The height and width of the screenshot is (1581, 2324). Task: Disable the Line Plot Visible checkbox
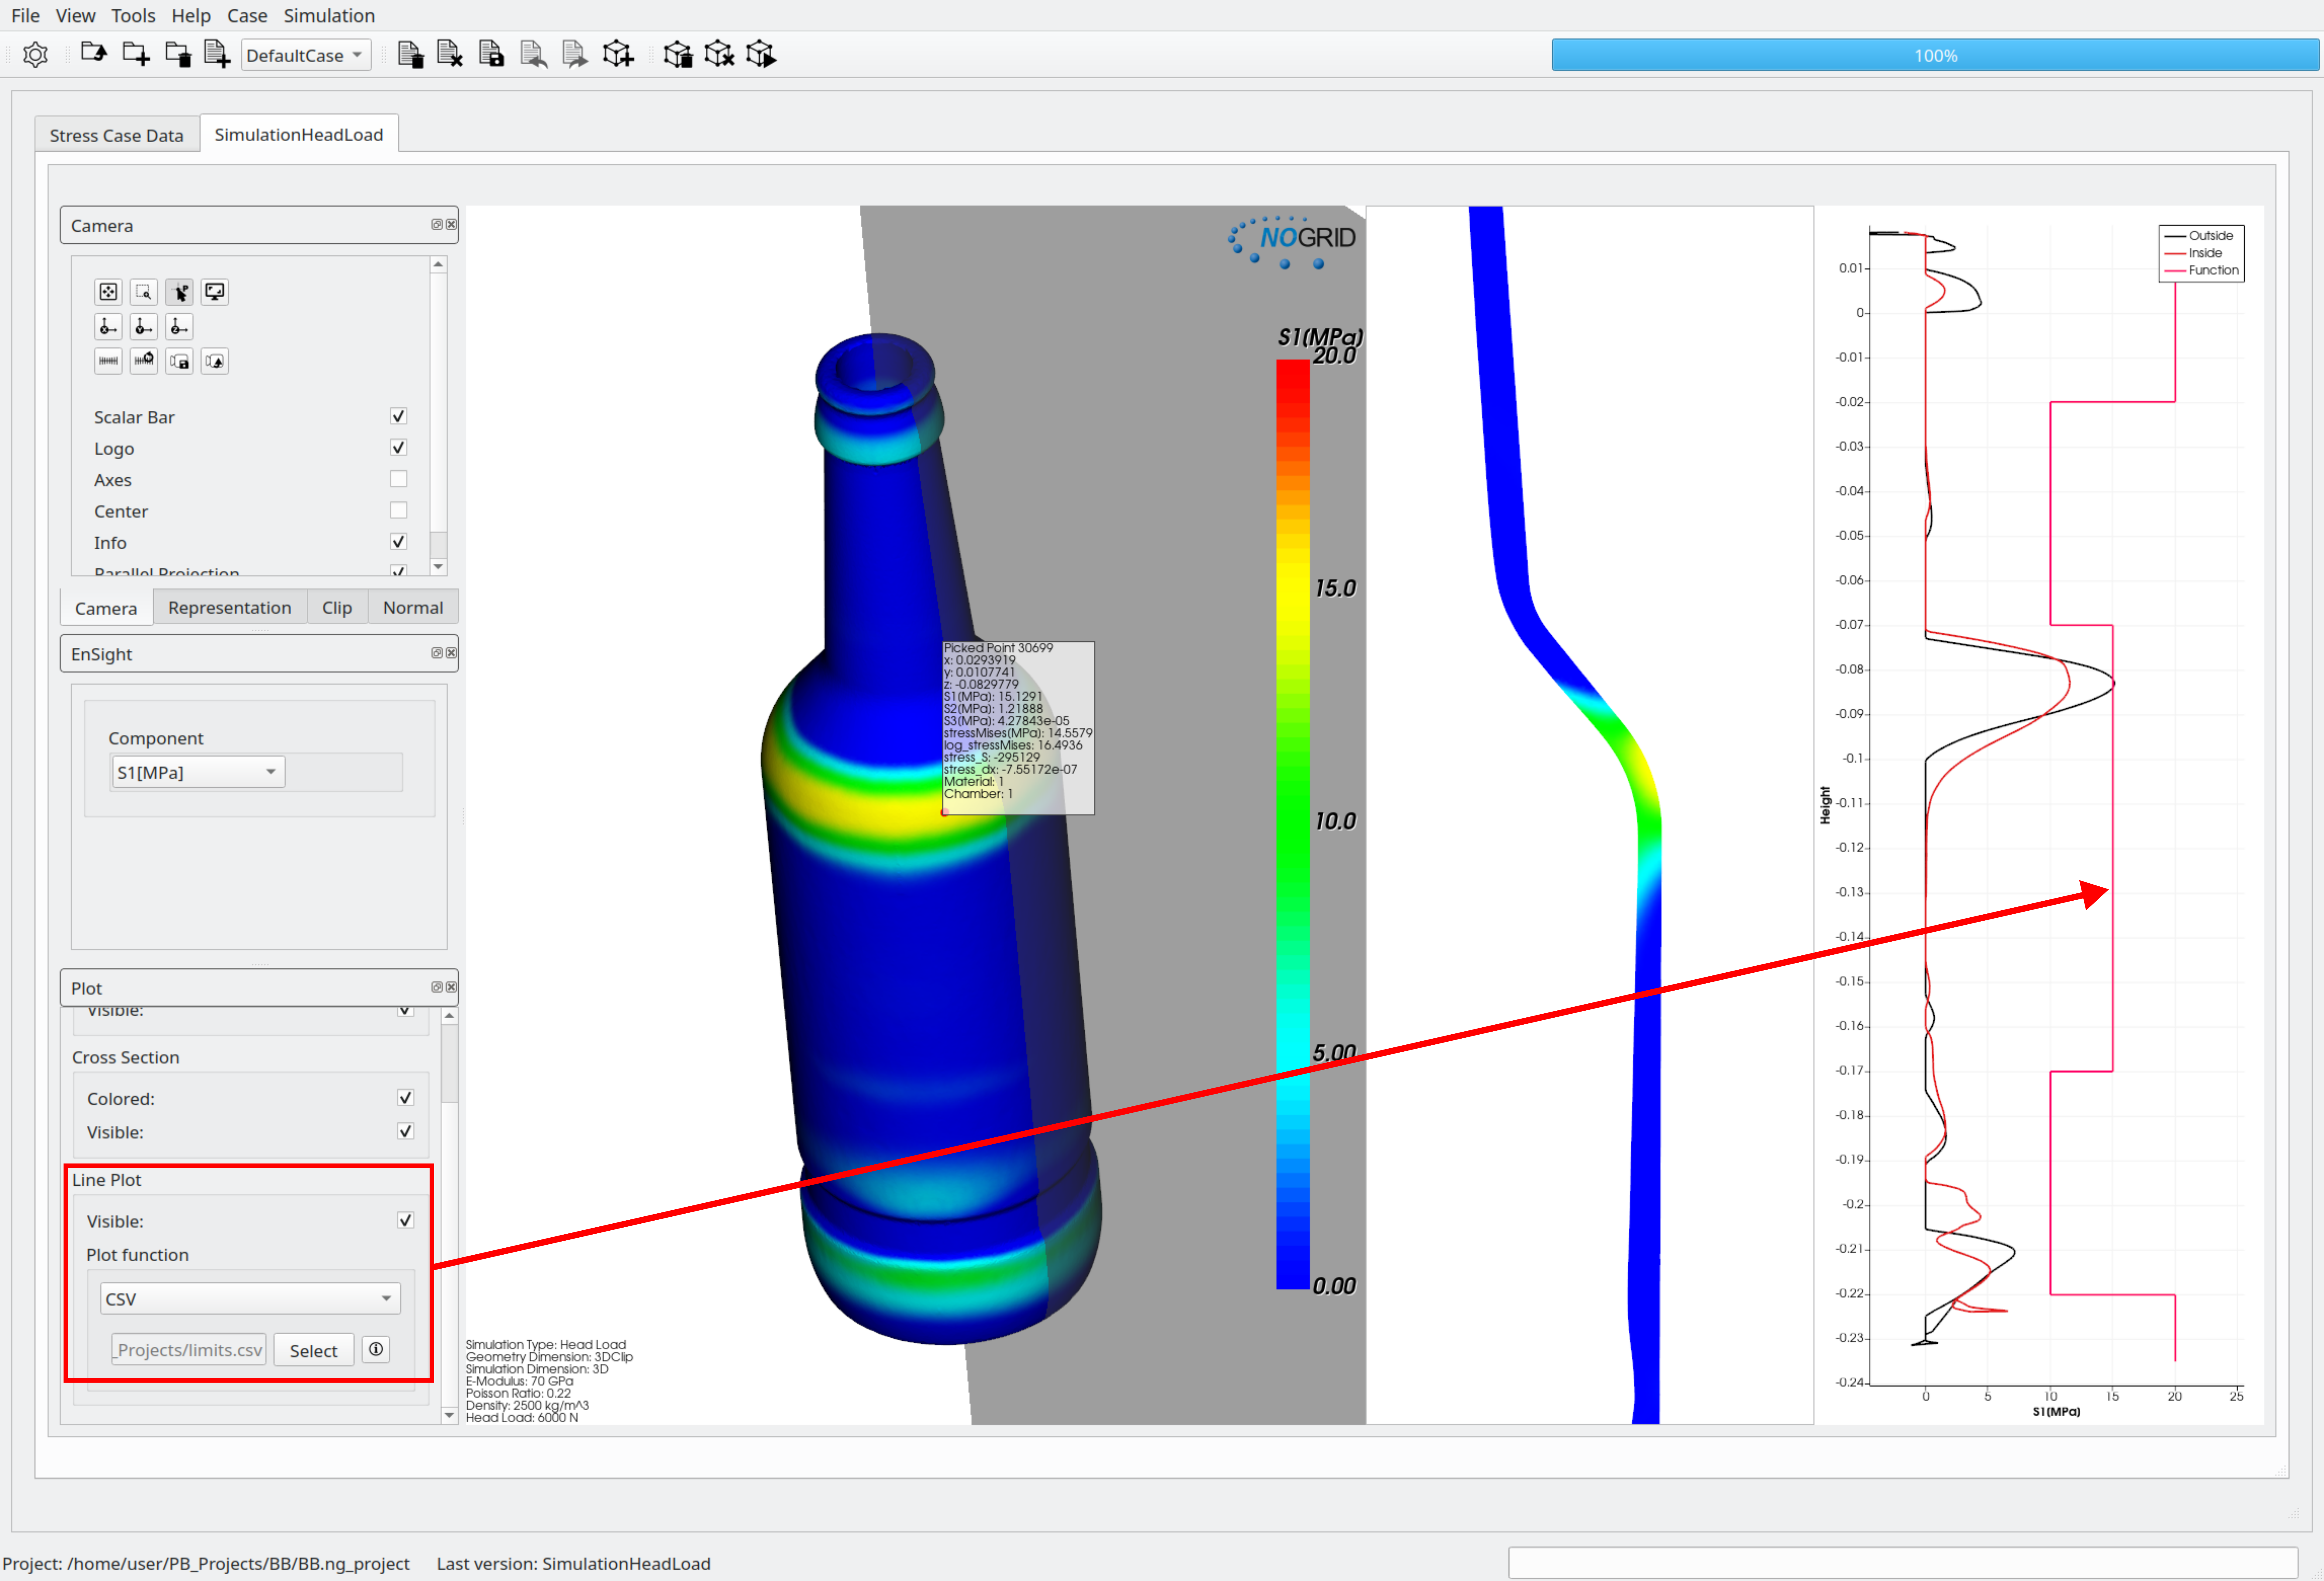tap(405, 1220)
